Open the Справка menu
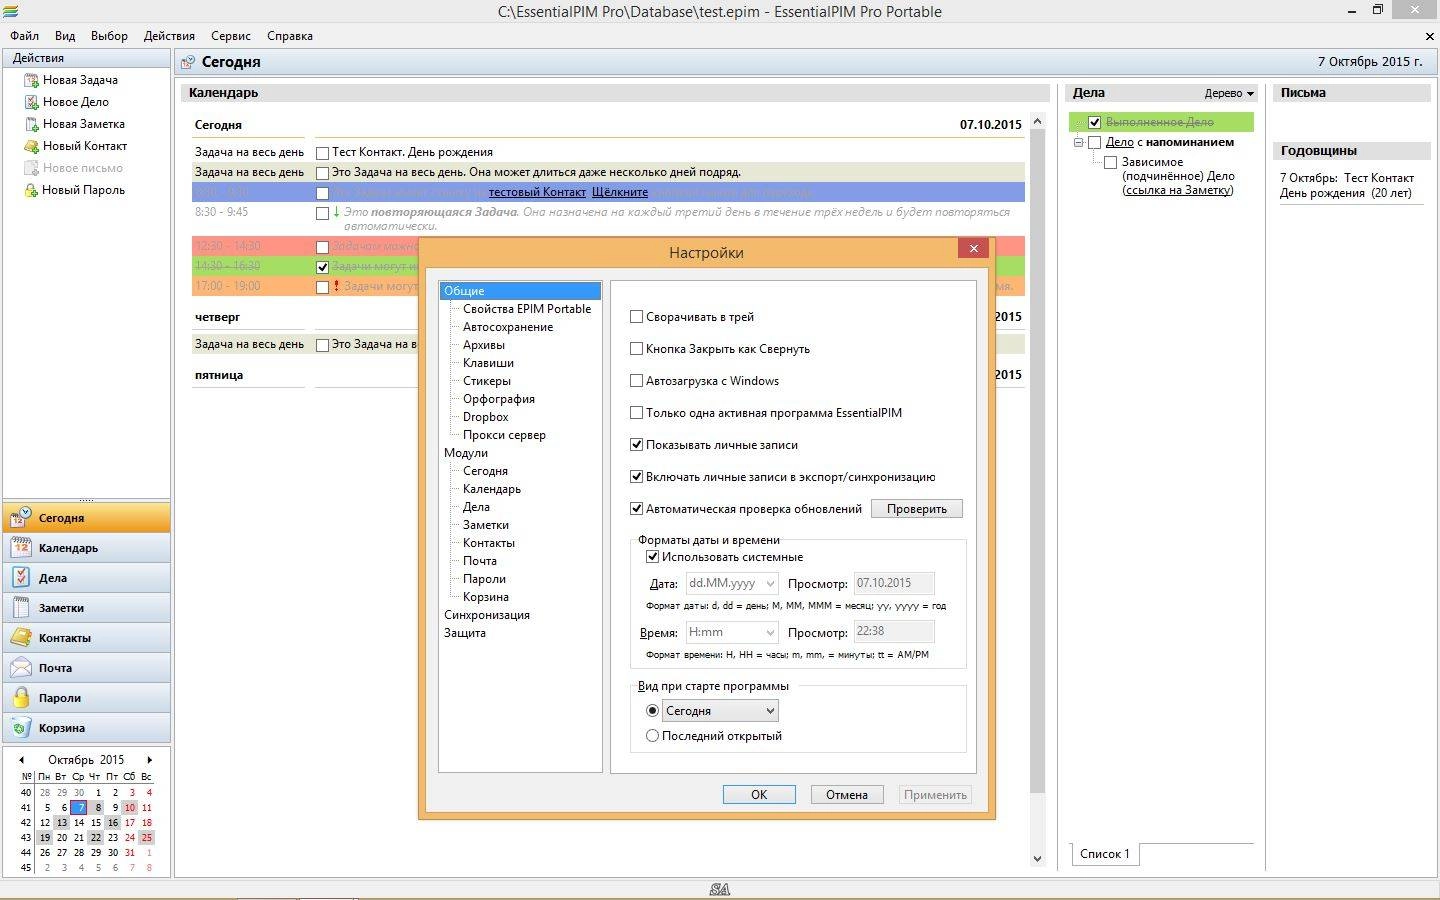This screenshot has height=900, width=1440. (x=290, y=36)
